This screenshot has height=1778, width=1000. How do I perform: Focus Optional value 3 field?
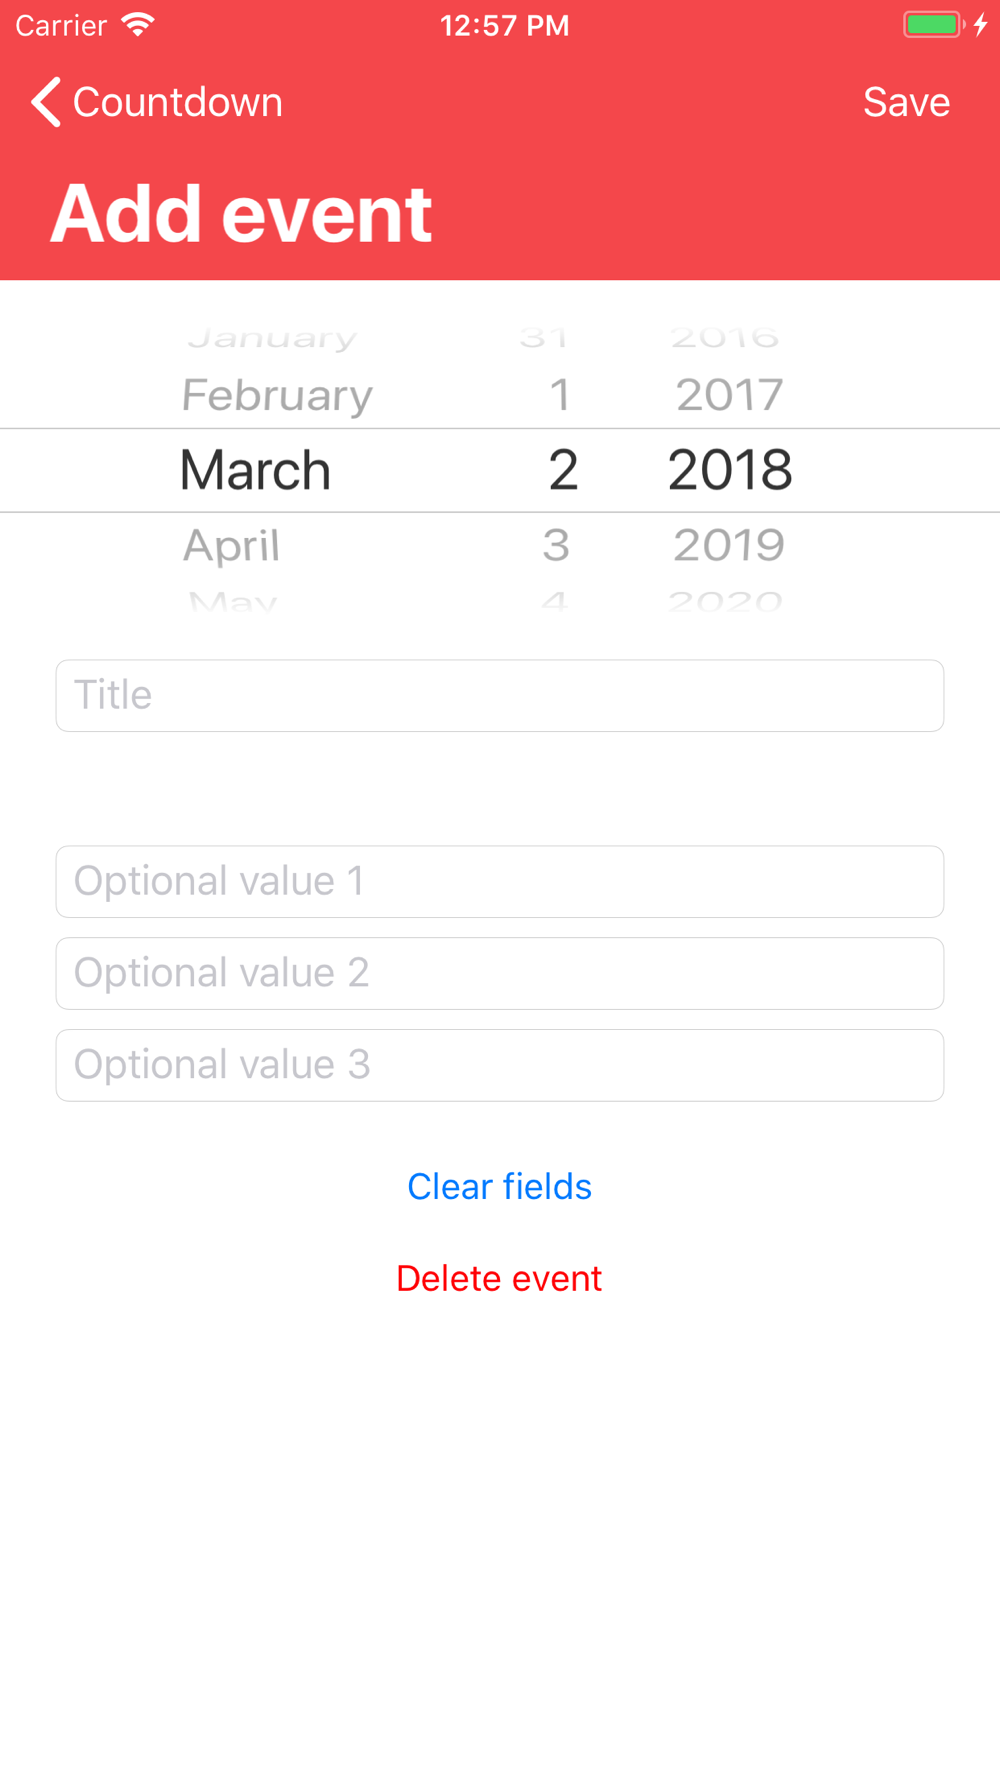(x=500, y=1066)
